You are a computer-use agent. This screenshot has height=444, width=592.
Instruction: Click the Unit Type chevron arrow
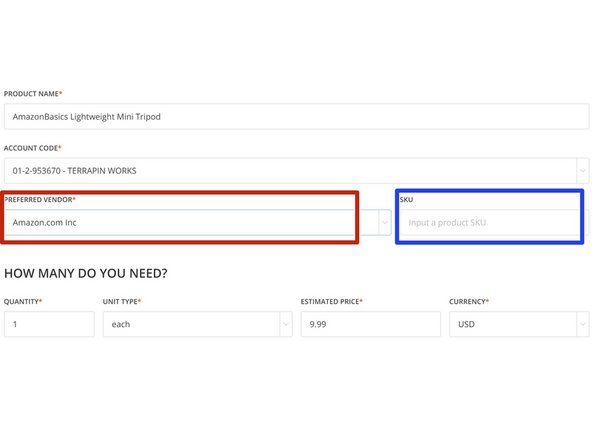tap(286, 324)
